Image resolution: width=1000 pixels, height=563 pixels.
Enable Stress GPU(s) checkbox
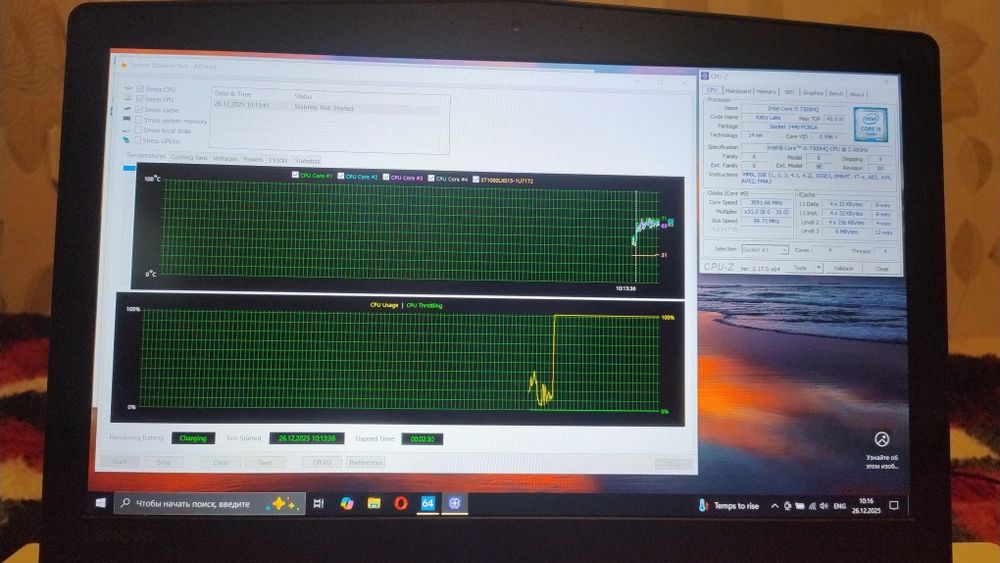coord(137,140)
